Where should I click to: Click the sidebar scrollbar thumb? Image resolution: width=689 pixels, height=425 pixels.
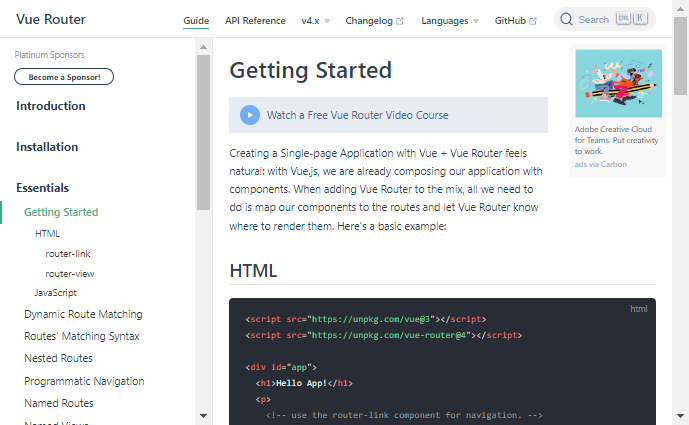pyautogui.click(x=203, y=132)
